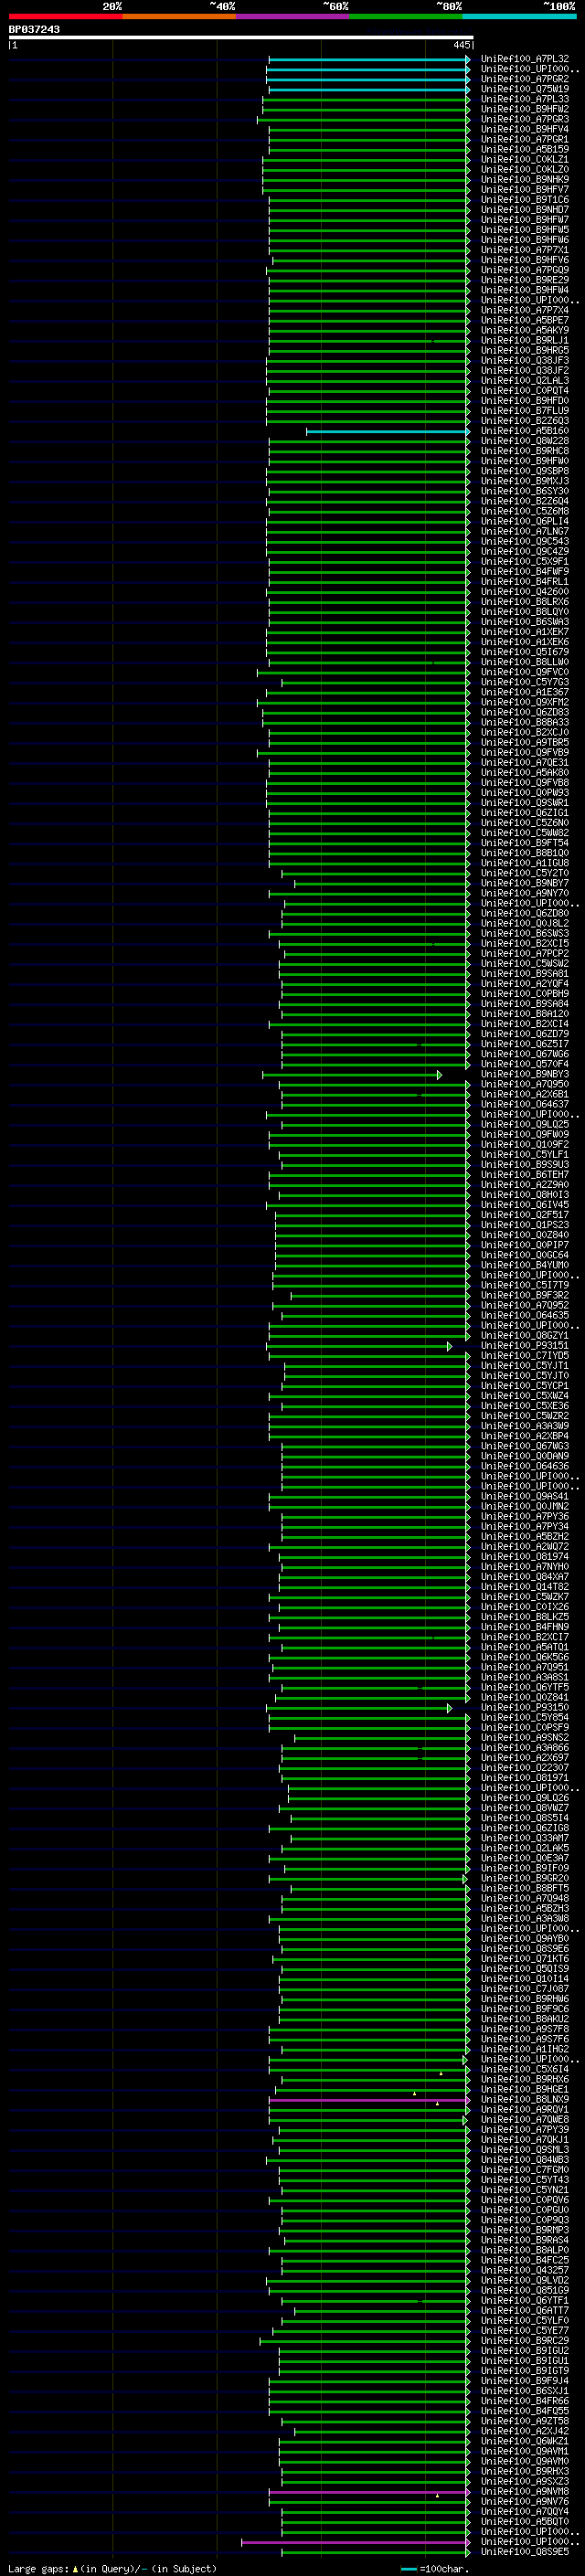Select the hit UniRef100_B9RC29
The height and width of the screenshot is (2576, 585).
524,2340
